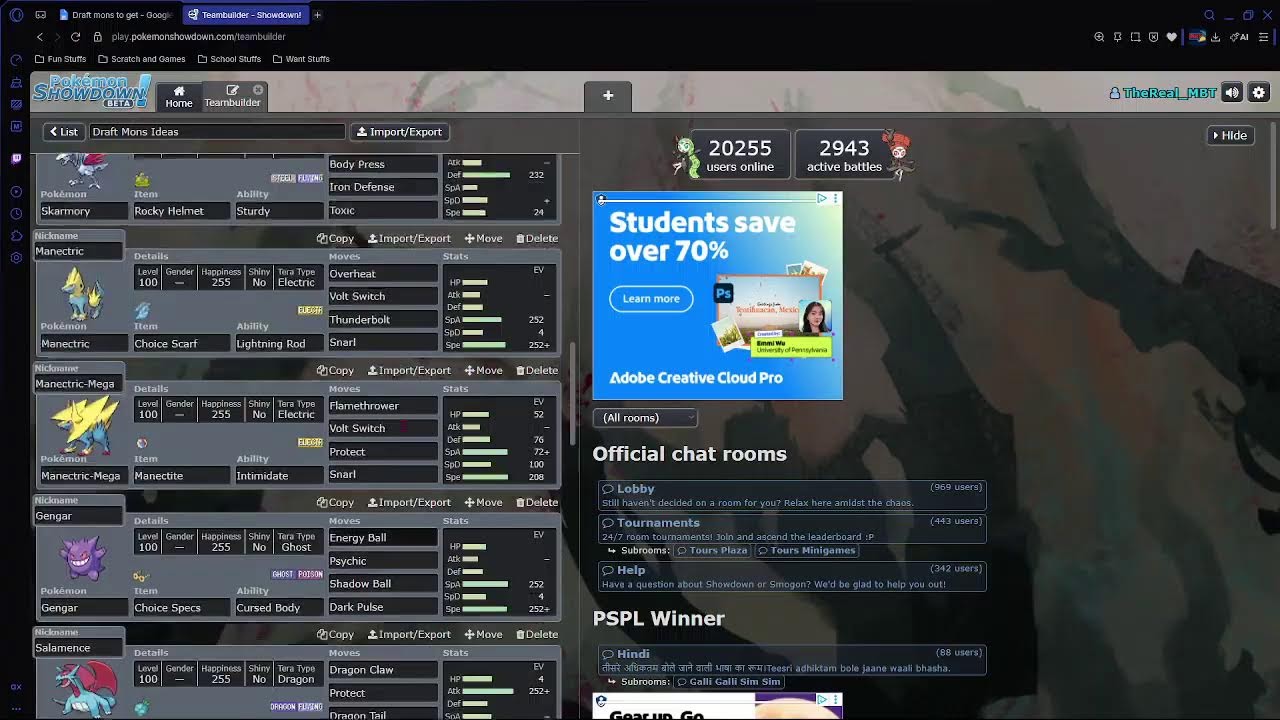Join the Lobby chat room

click(x=790, y=495)
